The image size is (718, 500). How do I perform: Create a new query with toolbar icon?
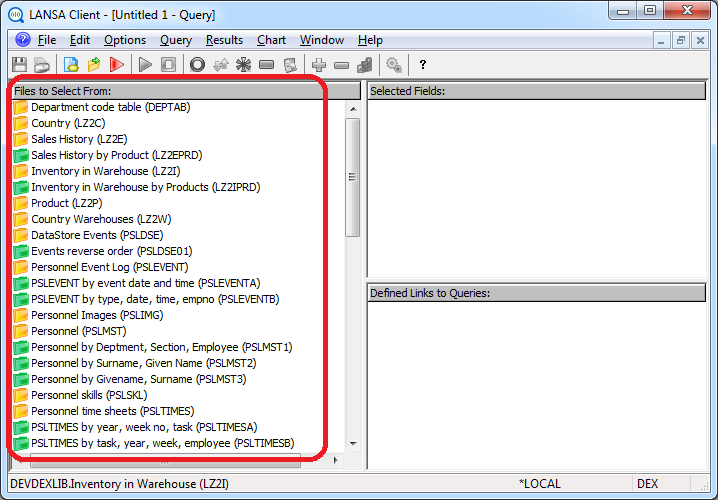71,65
